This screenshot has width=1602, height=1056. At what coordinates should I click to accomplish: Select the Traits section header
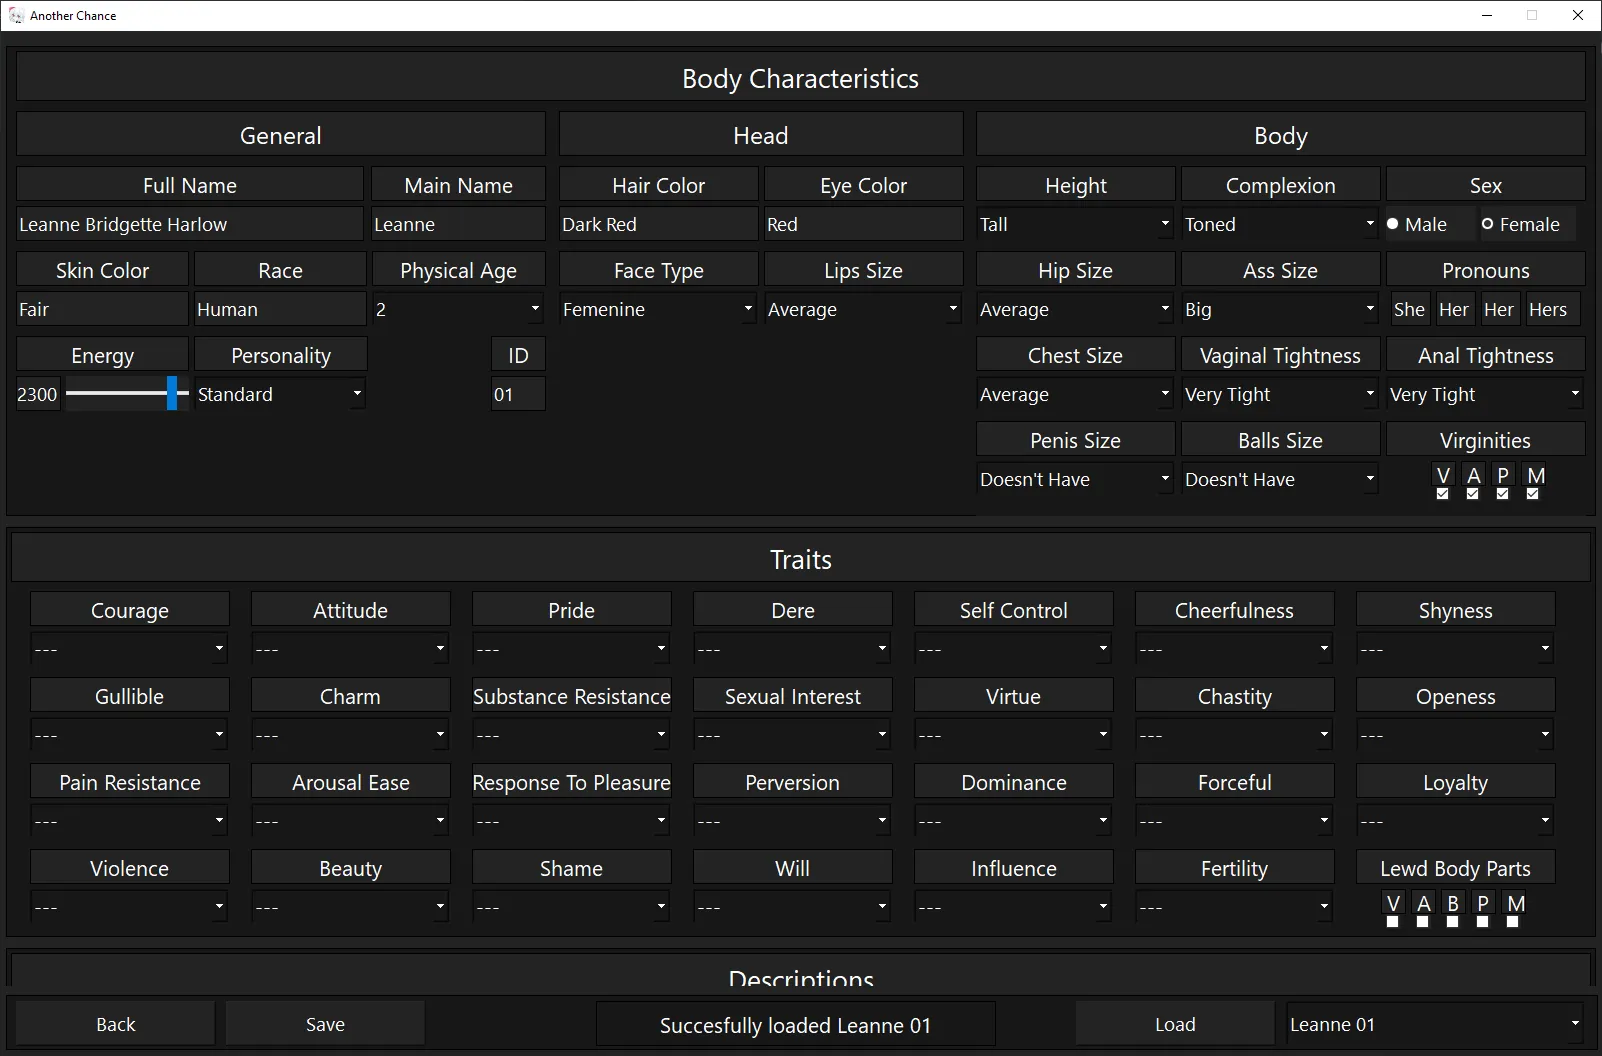coord(800,559)
